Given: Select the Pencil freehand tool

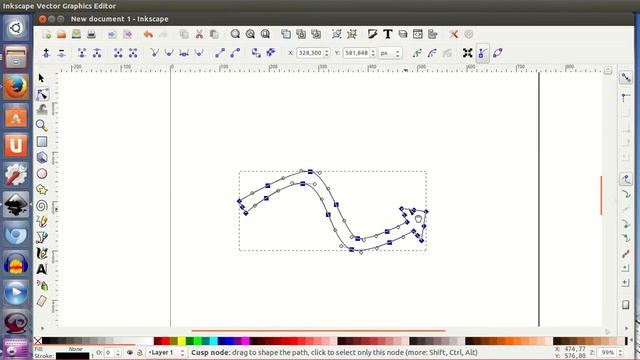Looking at the screenshot, I should pyautogui.click(x=42, y=221).
